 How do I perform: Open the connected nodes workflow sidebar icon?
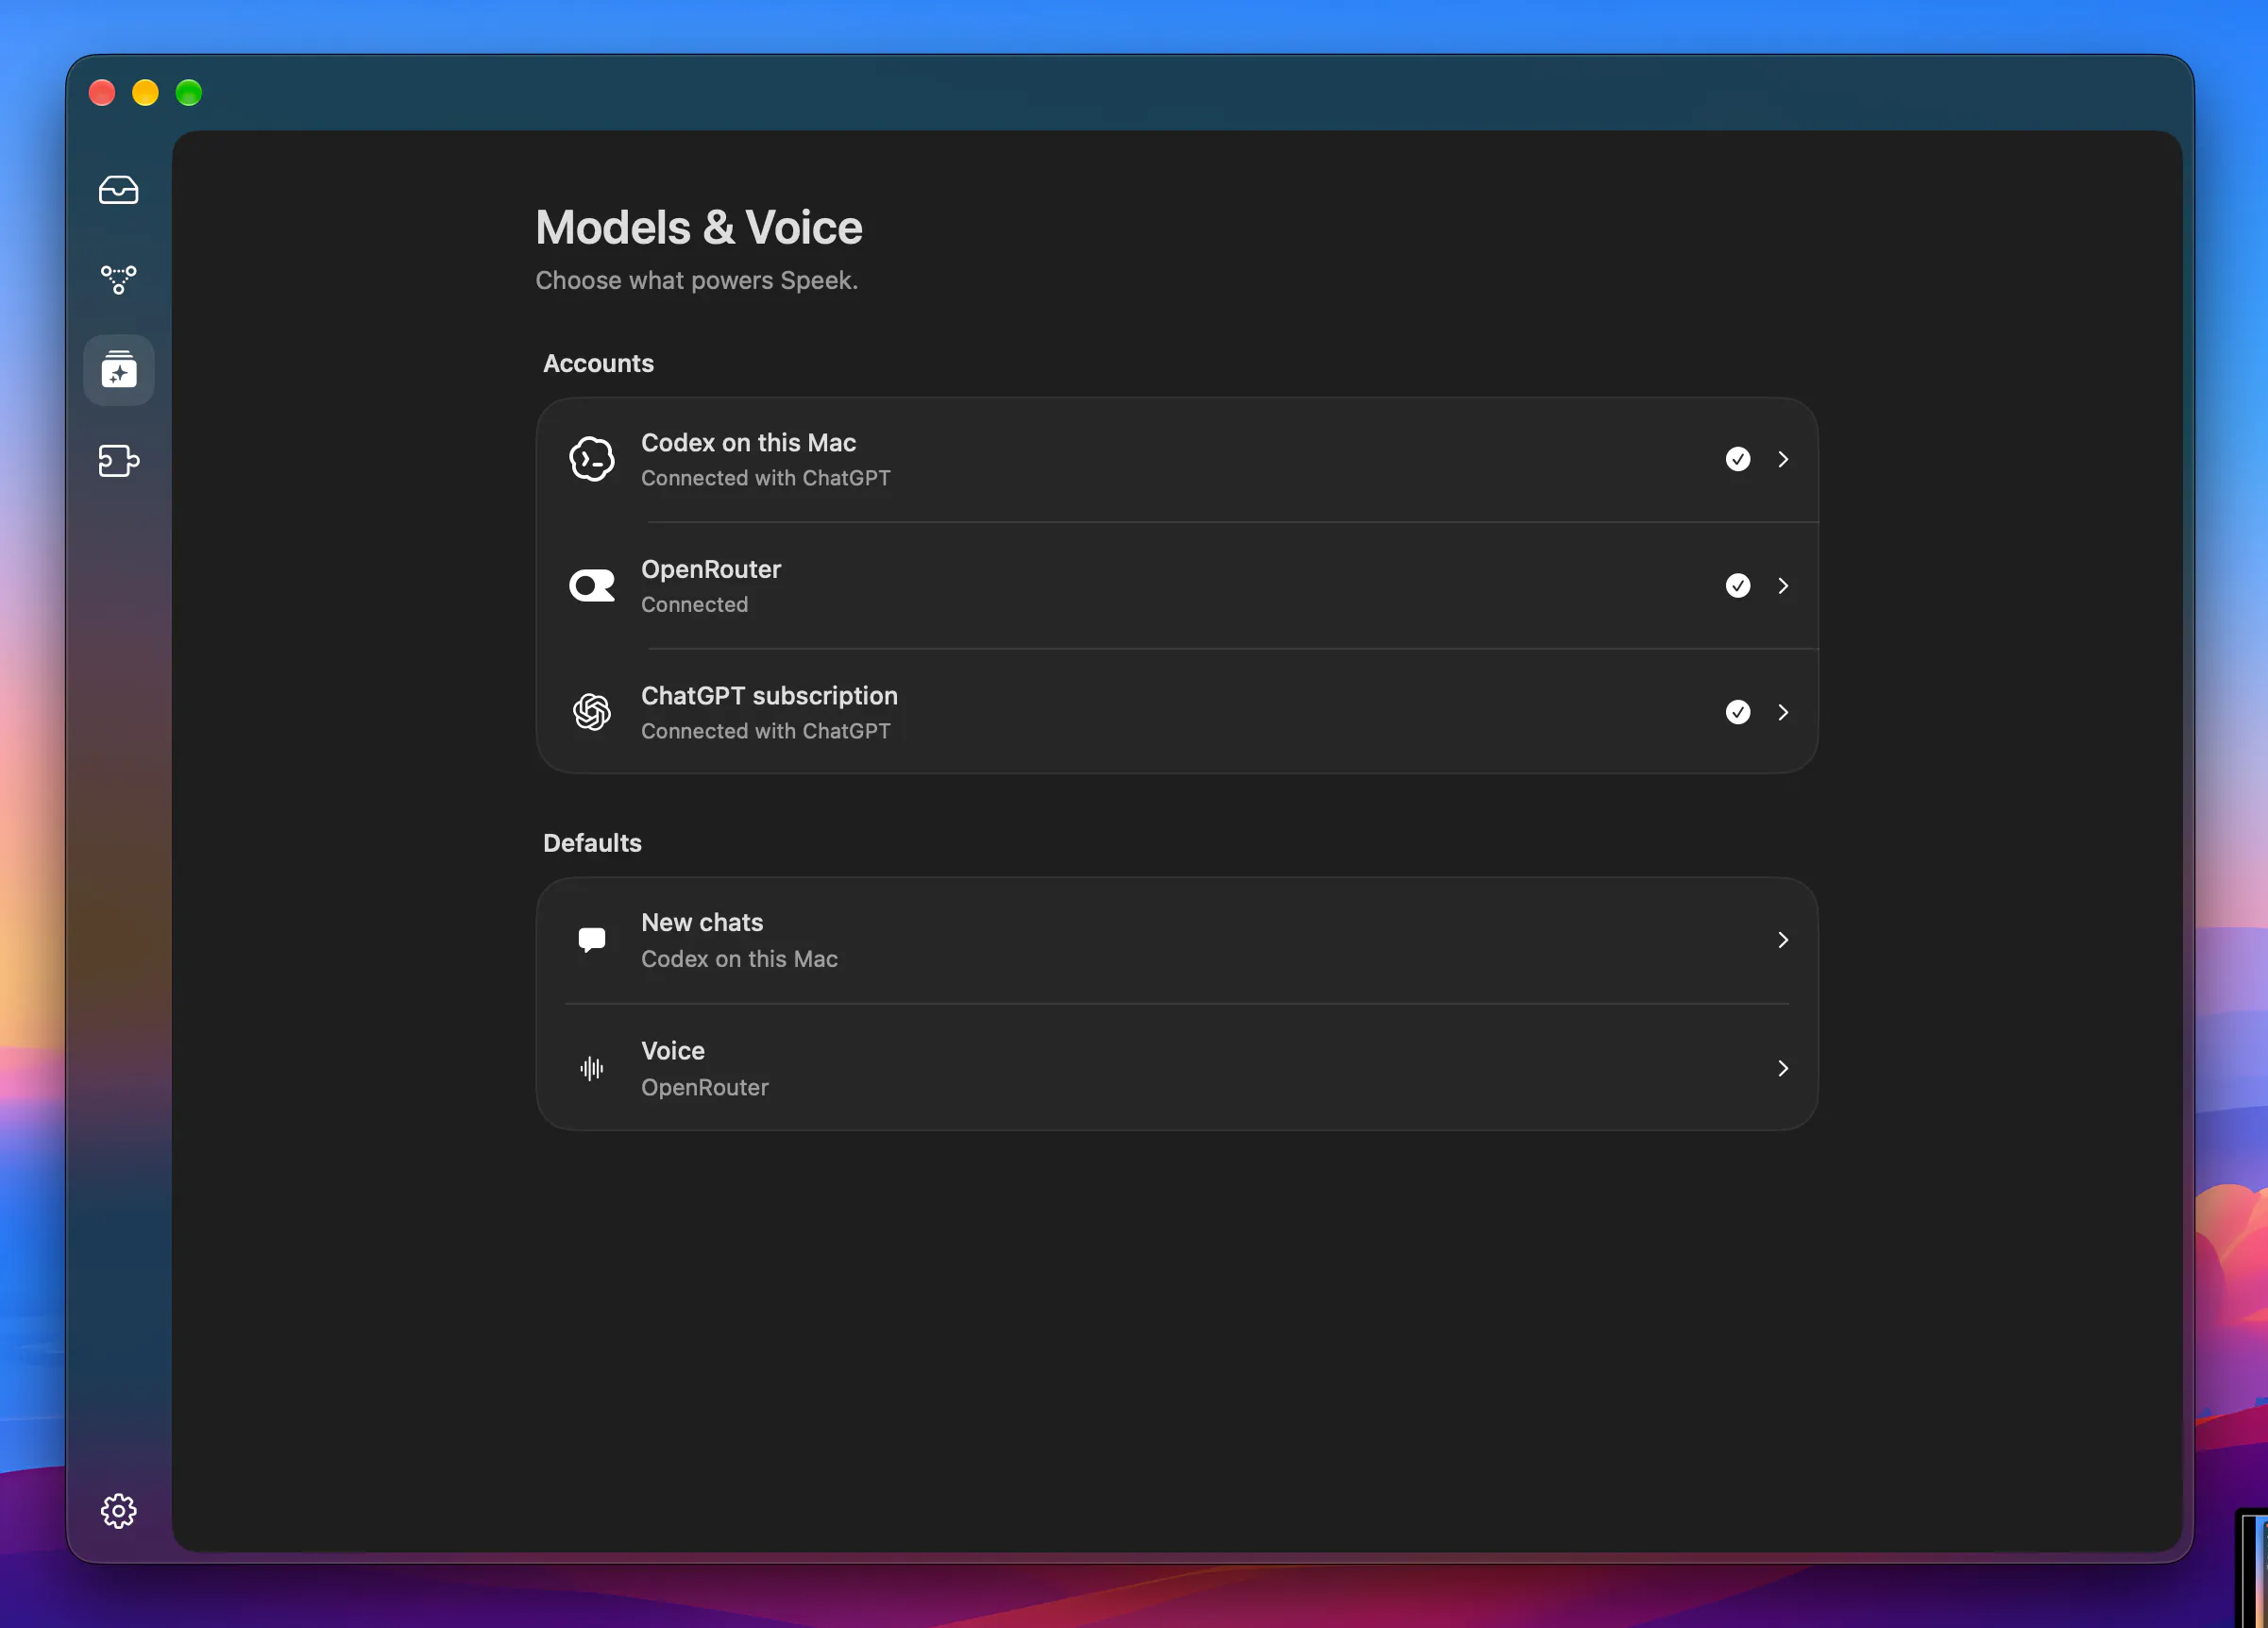pos(118,279)
